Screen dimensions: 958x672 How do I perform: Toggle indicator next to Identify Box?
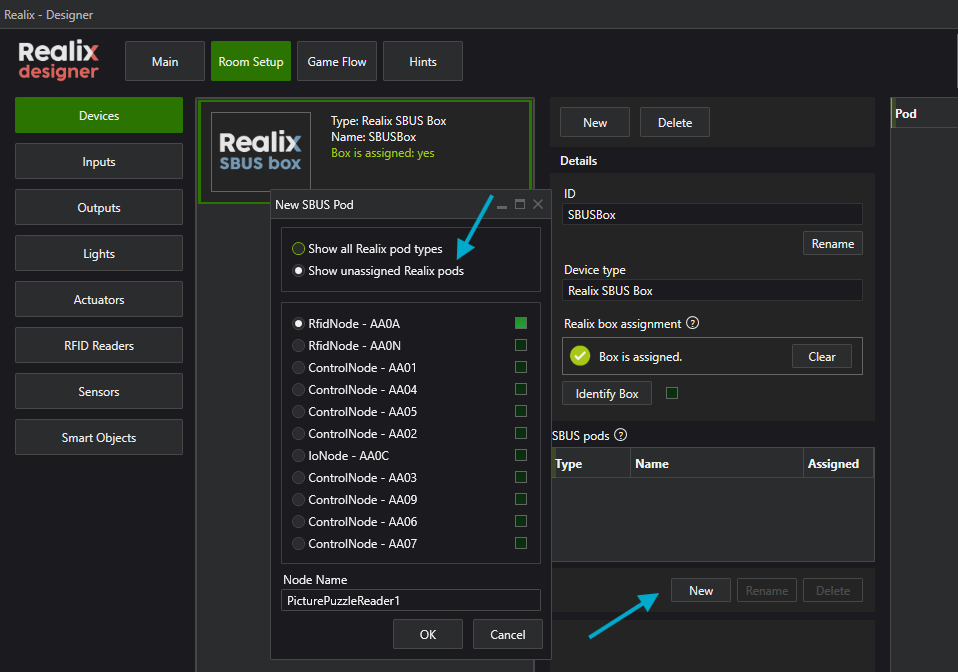point(671,393)
